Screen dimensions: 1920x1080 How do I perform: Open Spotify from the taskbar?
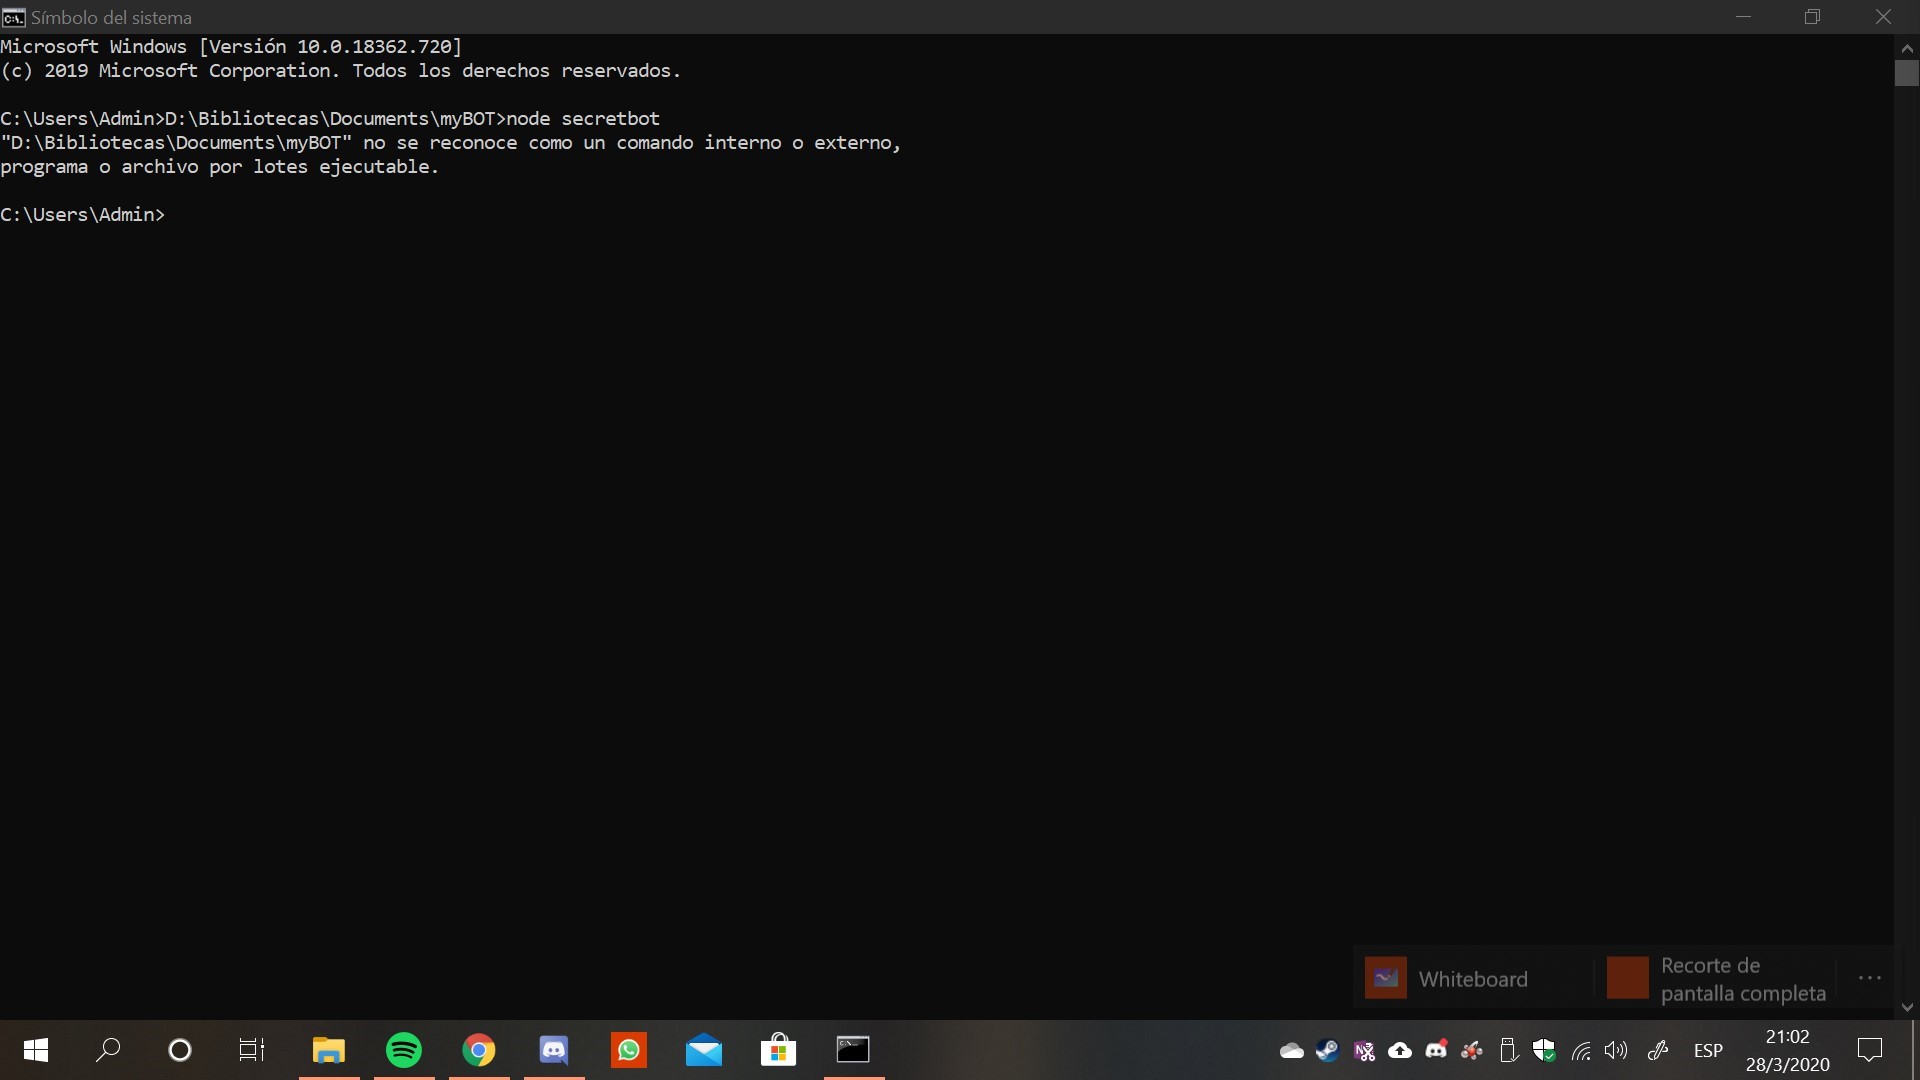(x=404, y=1050)
